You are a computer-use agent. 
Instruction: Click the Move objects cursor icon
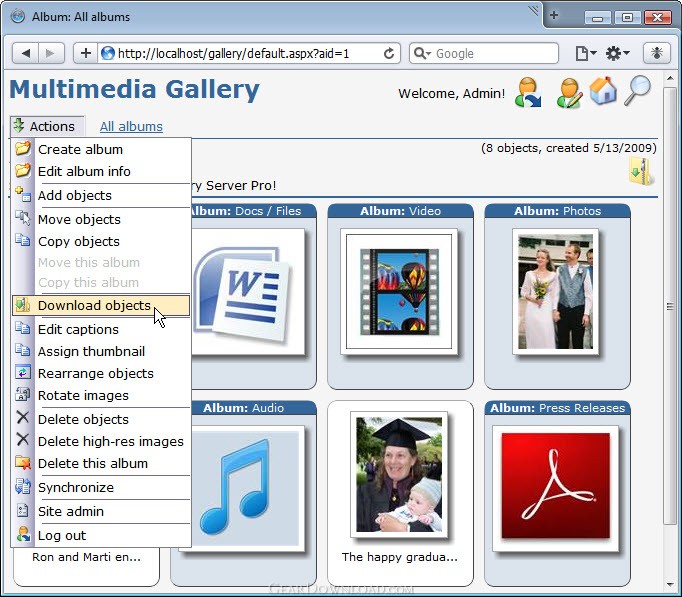(x=23, y=217)
